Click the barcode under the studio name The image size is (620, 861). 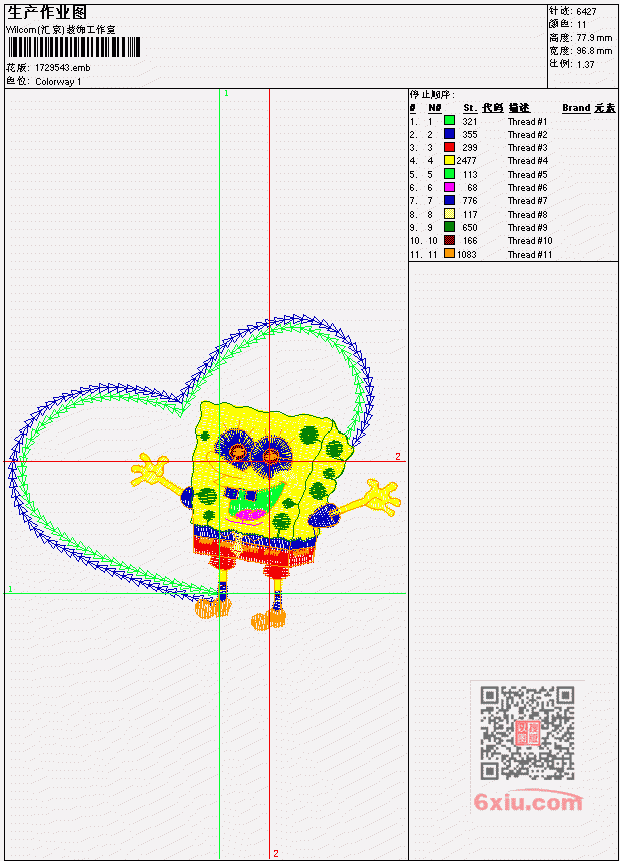74,47
